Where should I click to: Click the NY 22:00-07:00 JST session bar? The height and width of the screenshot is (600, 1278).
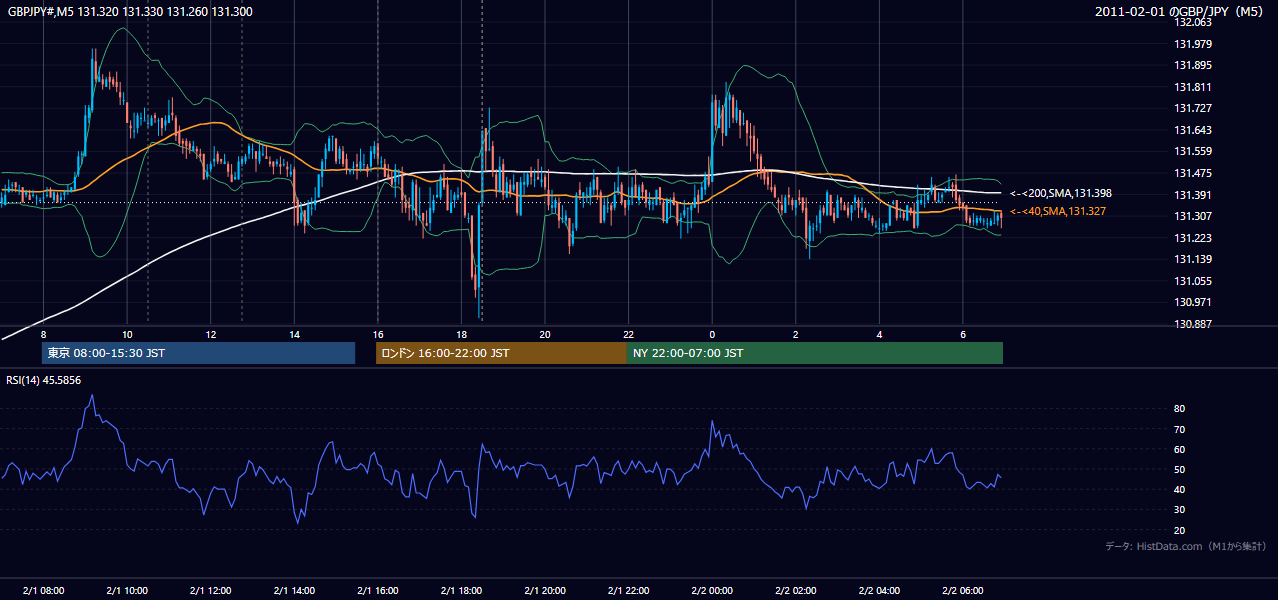(814, 353)
